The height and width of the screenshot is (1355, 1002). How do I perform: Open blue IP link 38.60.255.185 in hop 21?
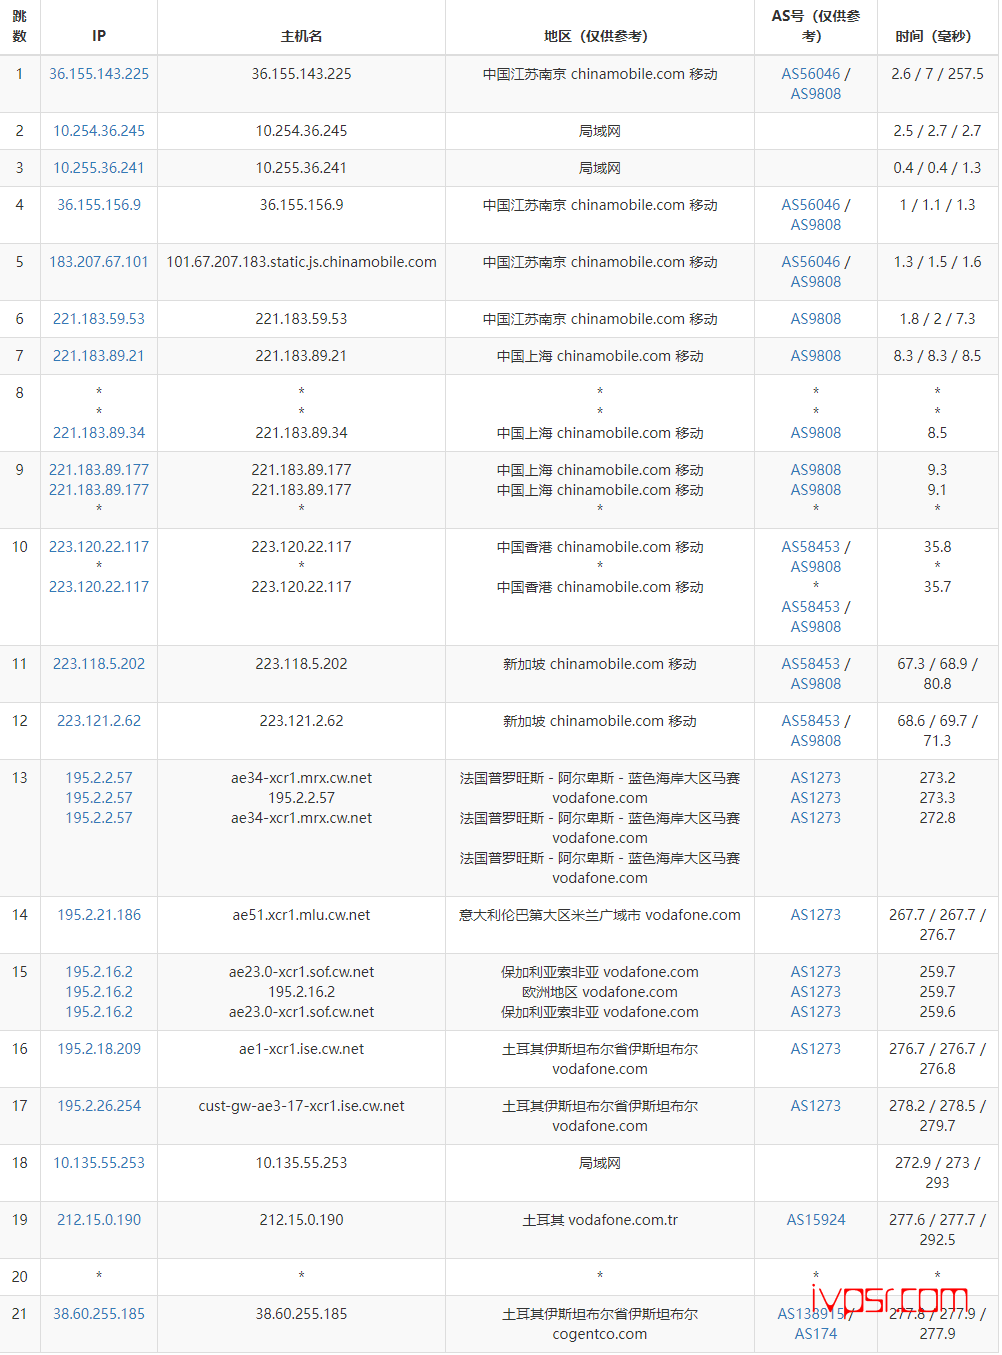[99, 1314]
